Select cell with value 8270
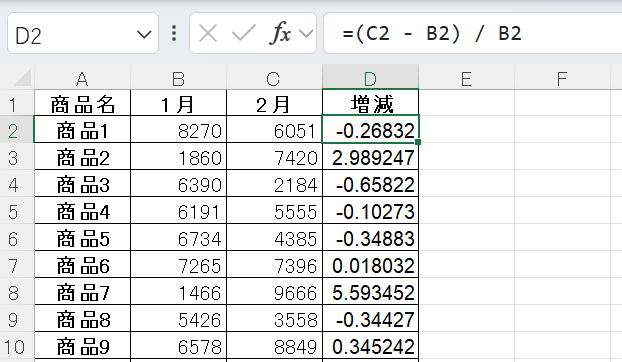This screenshot has width=622, height=362. (x=179, y=130)
